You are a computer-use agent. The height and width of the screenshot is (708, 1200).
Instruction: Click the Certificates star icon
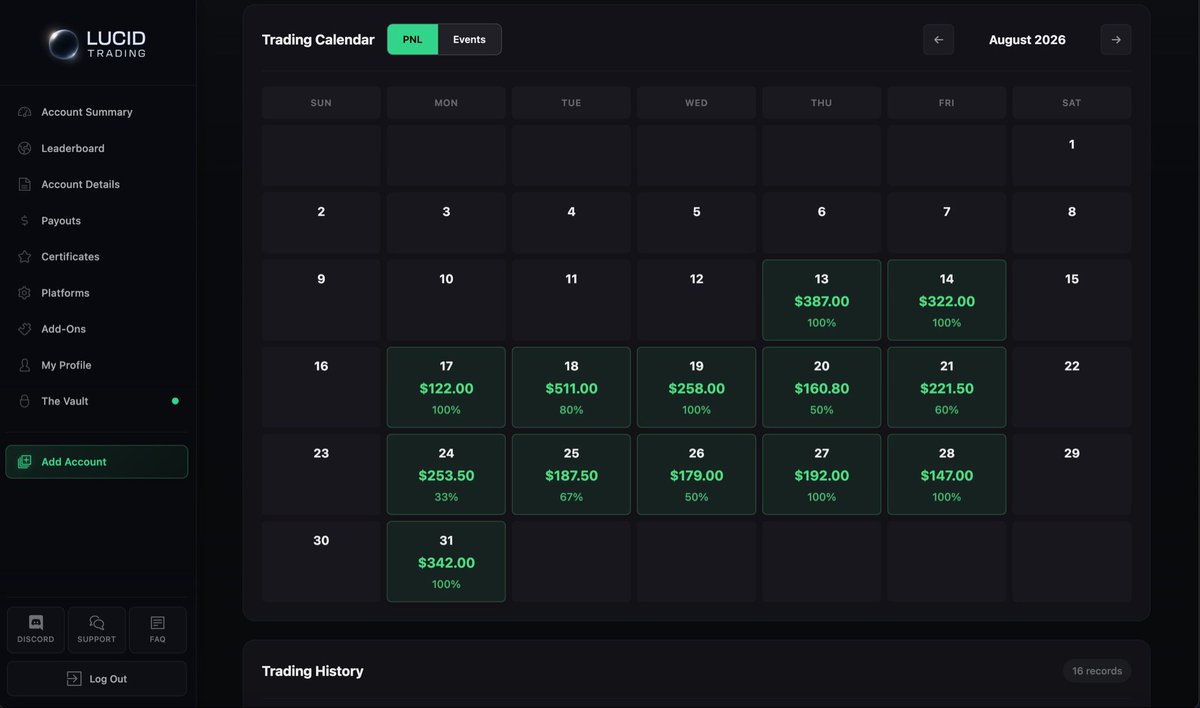coord(25,256)
